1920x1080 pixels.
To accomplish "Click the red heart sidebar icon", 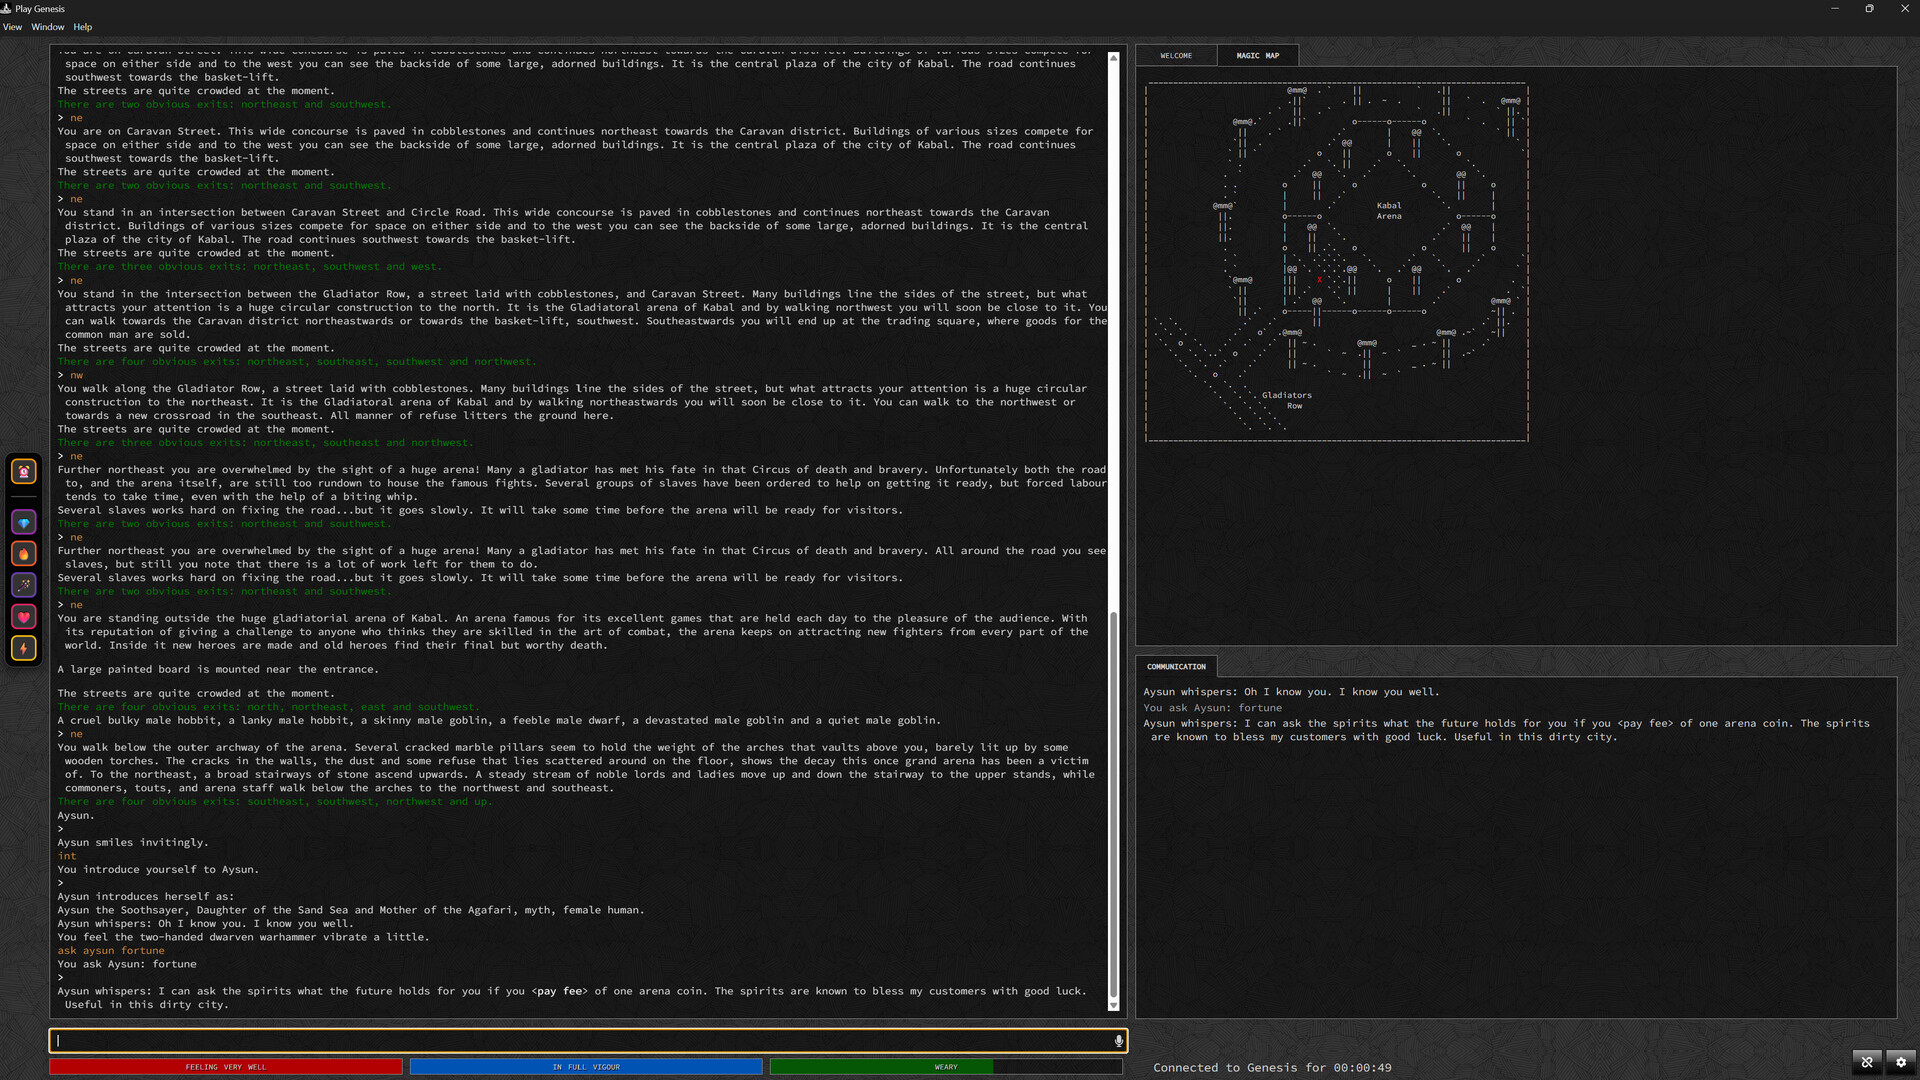I will click(x=24, y=617).
